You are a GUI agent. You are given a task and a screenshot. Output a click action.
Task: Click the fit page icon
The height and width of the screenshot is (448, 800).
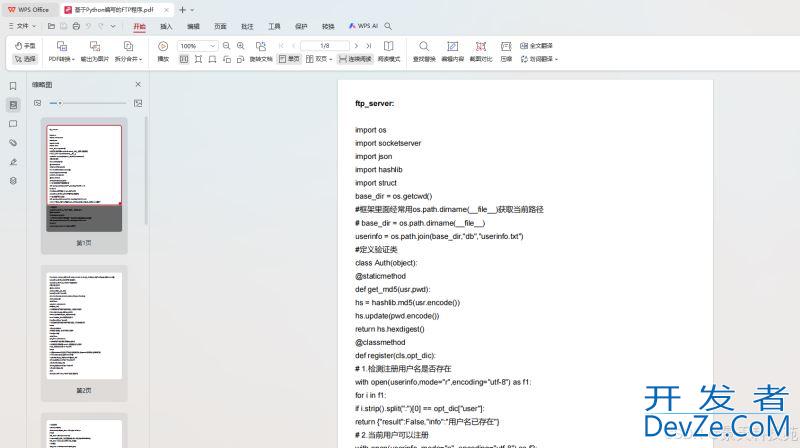pyautogui.click(x=198, y=59)
